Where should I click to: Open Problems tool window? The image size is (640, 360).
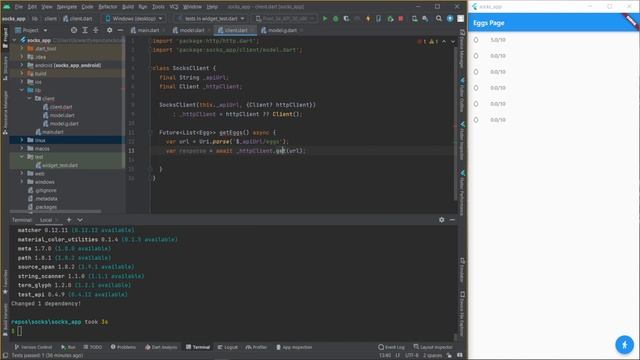(x=123, y=347)
